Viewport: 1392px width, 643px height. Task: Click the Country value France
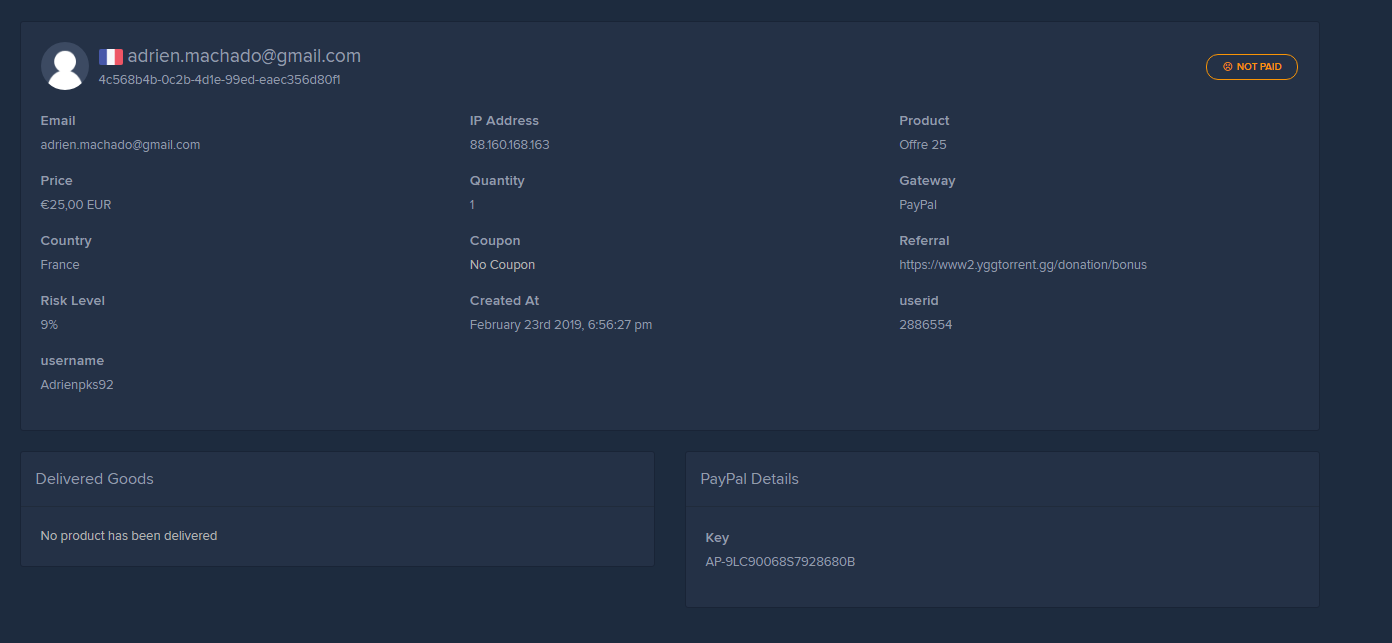pyautogui.click(x=60, y=265)
